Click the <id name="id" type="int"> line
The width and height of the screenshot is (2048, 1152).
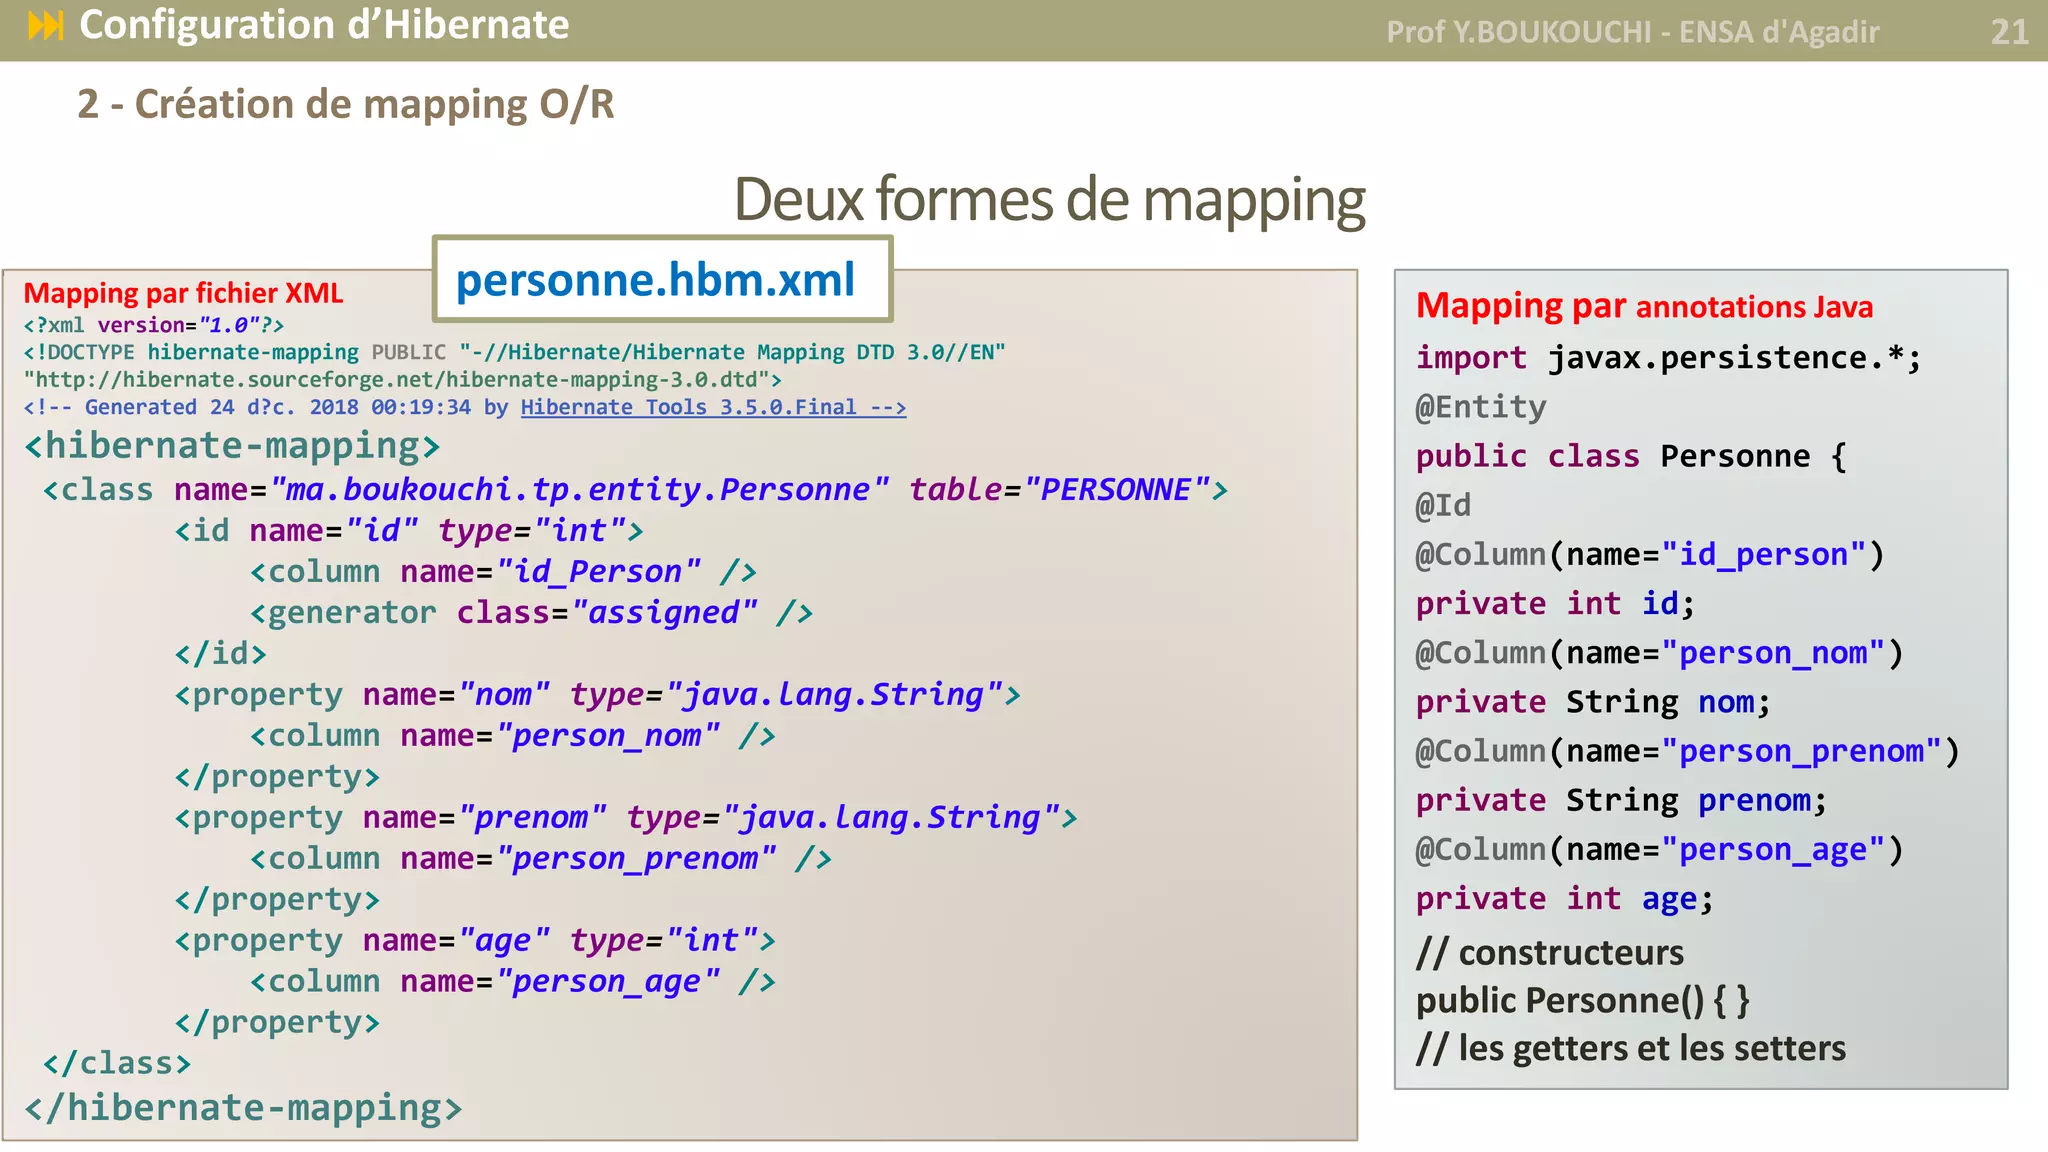pos(409,531)
